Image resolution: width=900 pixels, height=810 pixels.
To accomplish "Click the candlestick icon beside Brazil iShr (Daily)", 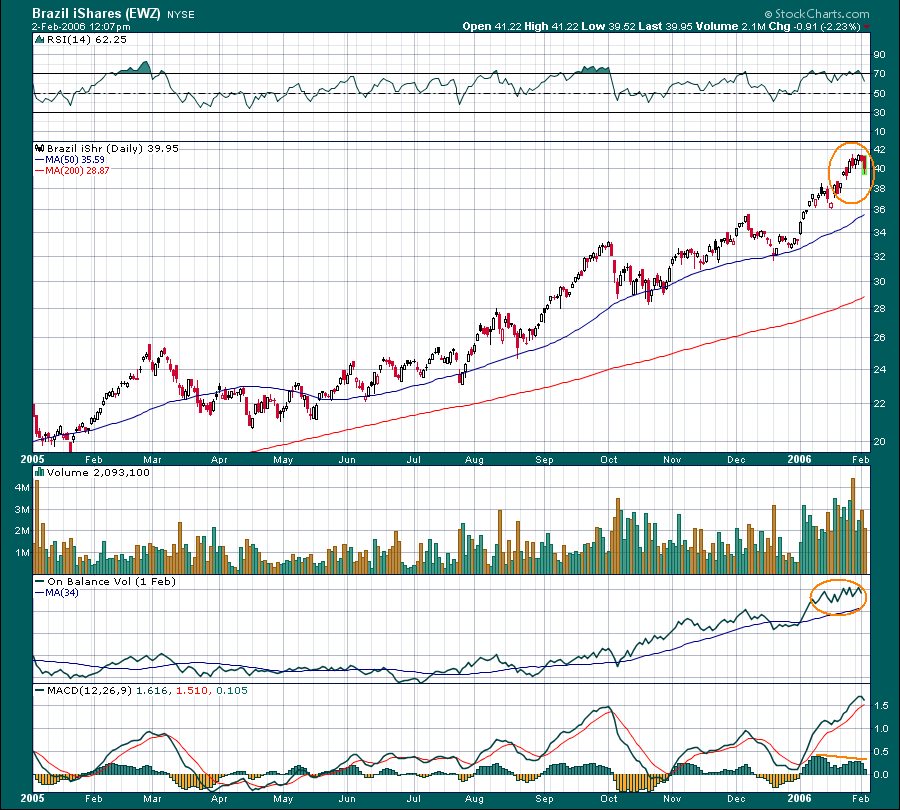I will tap(40, 148).
